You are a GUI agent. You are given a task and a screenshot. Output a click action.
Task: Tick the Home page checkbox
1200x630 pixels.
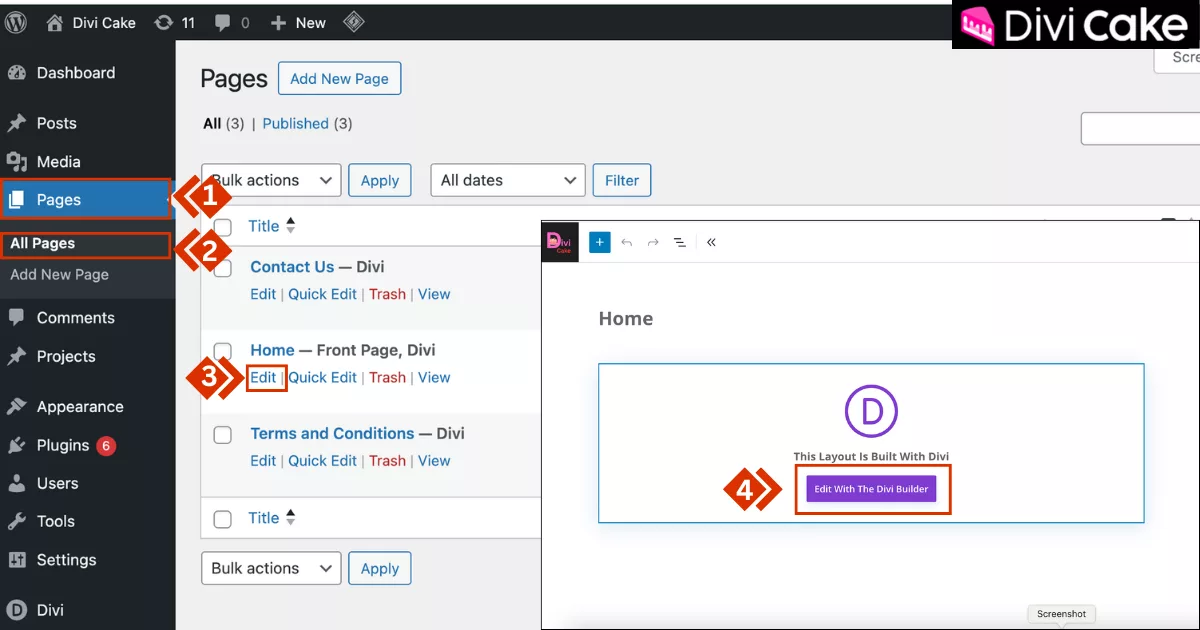(x=223, y=351)
